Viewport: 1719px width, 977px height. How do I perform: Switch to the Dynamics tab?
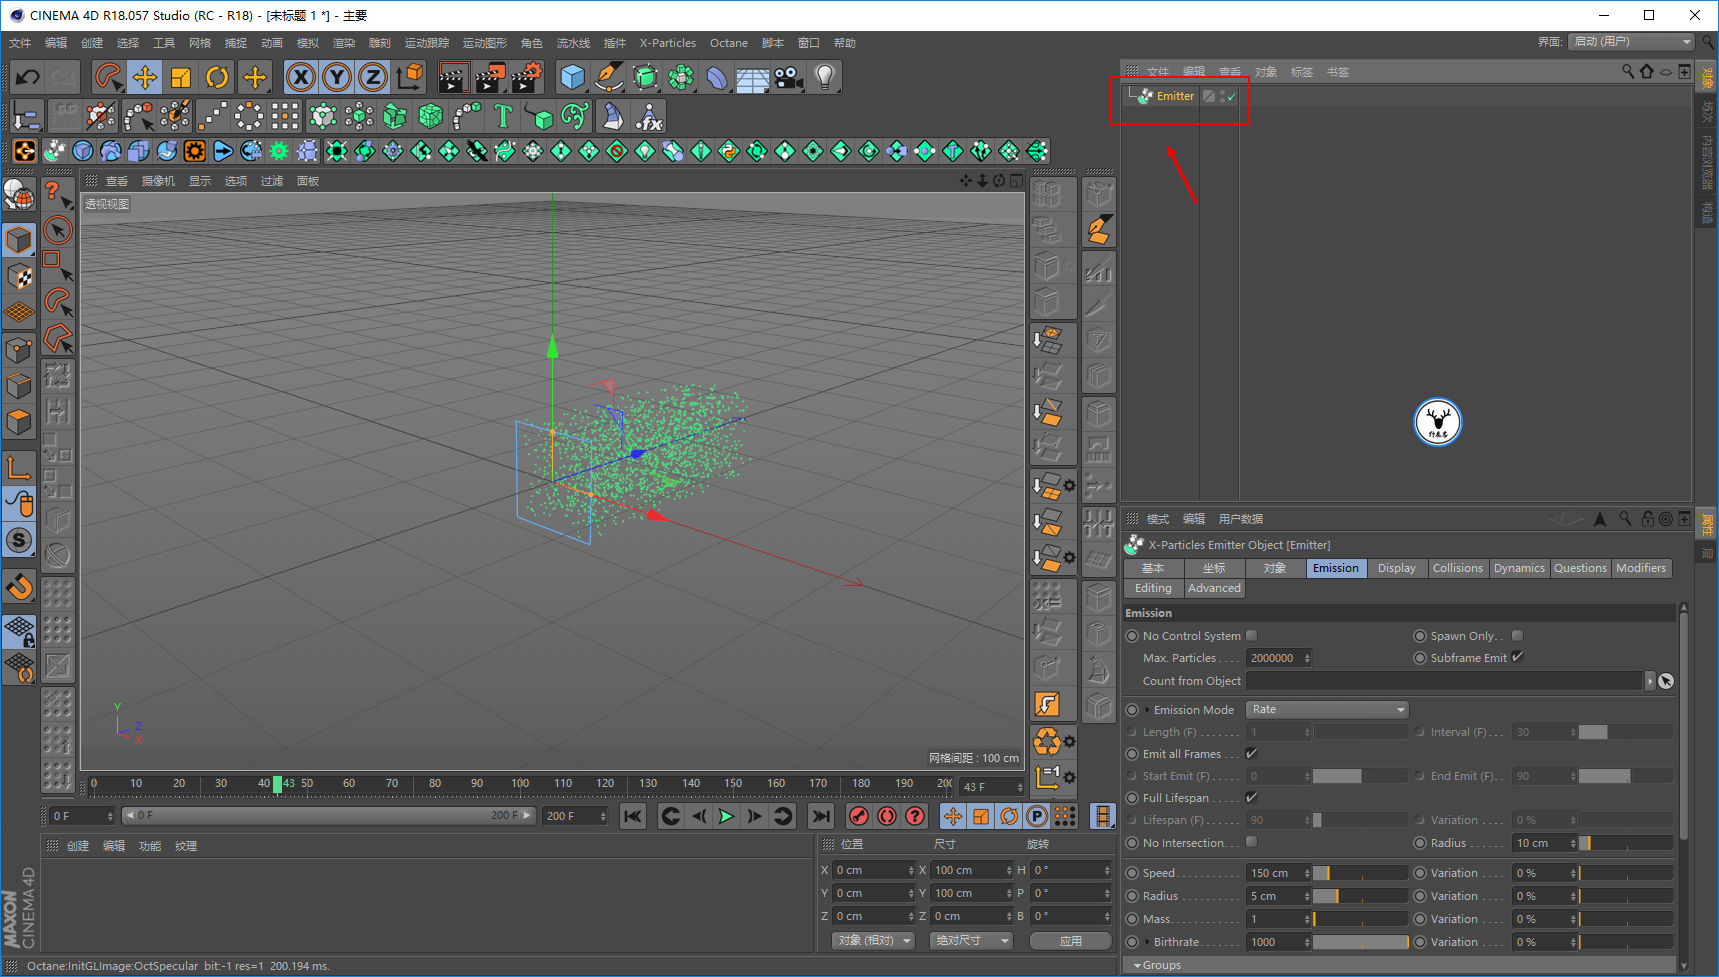tap(1519, 568)
